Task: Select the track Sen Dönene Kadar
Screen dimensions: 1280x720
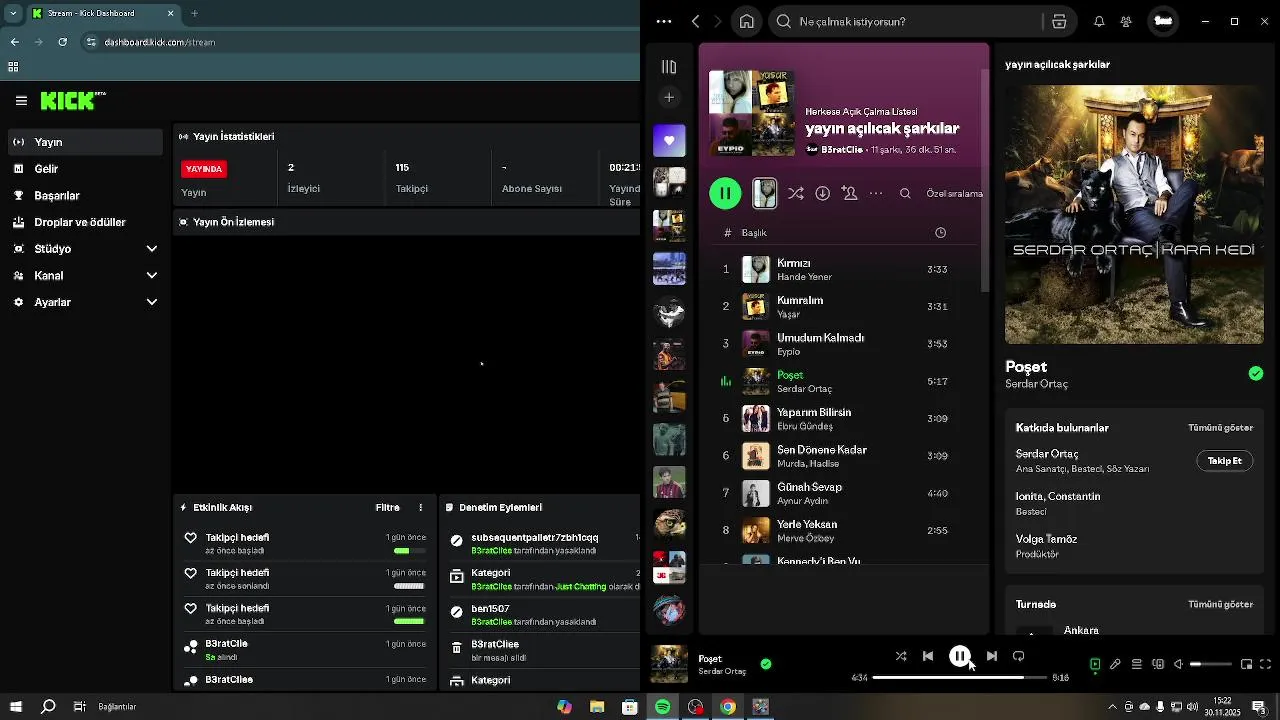Action: [843, 456]
